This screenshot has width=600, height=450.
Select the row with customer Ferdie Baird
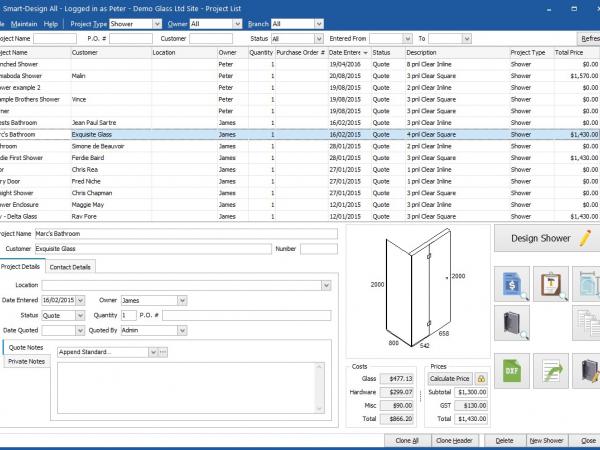tap(300, 158)
